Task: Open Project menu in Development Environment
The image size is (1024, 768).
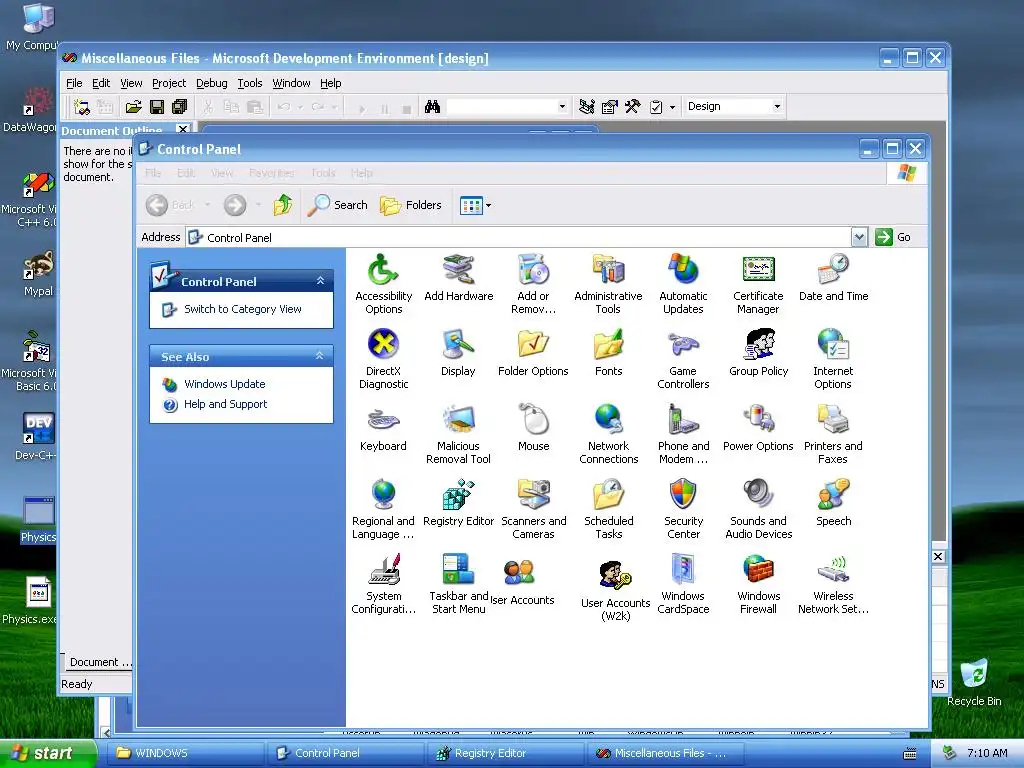Action: [x=168, y=83]
